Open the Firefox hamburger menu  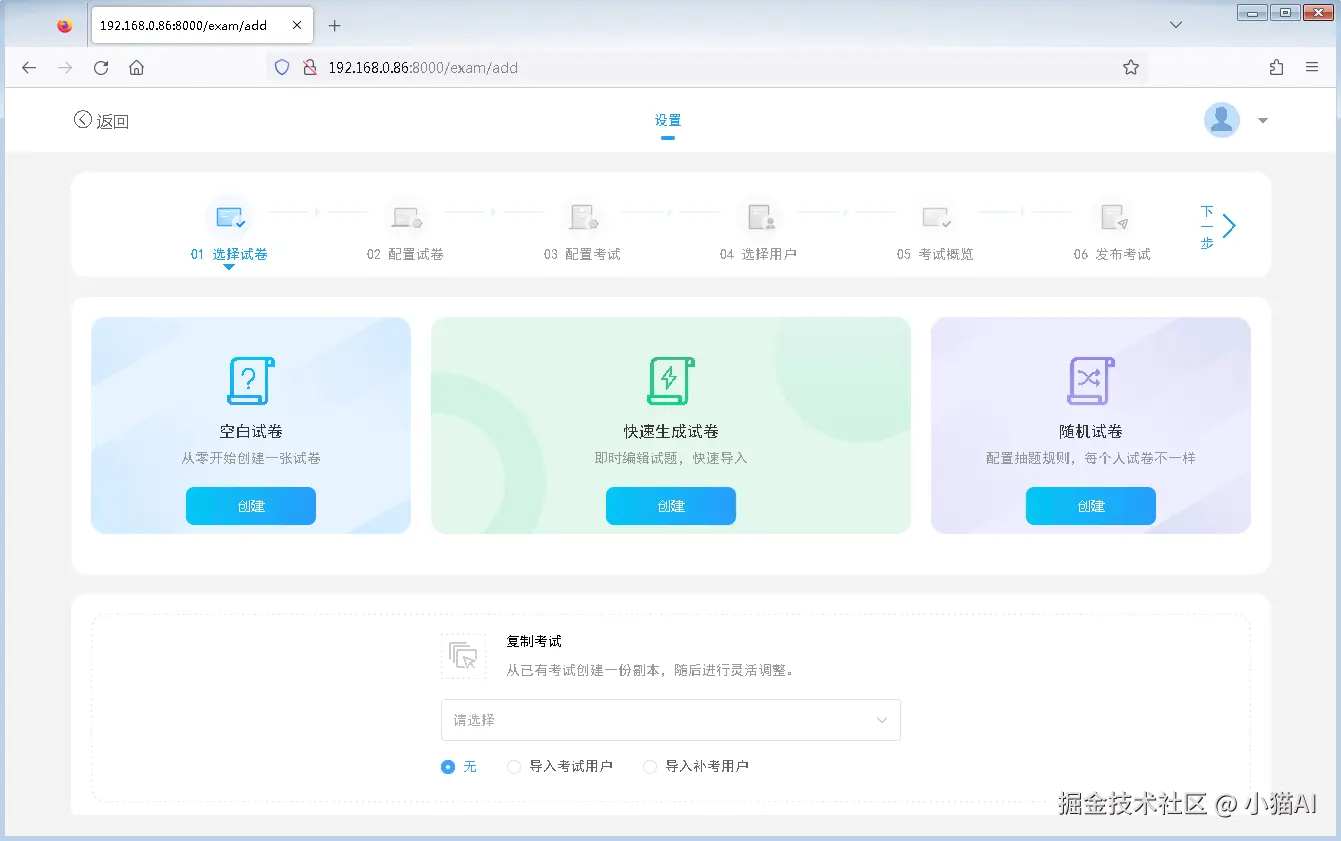tap(1312, 67)
